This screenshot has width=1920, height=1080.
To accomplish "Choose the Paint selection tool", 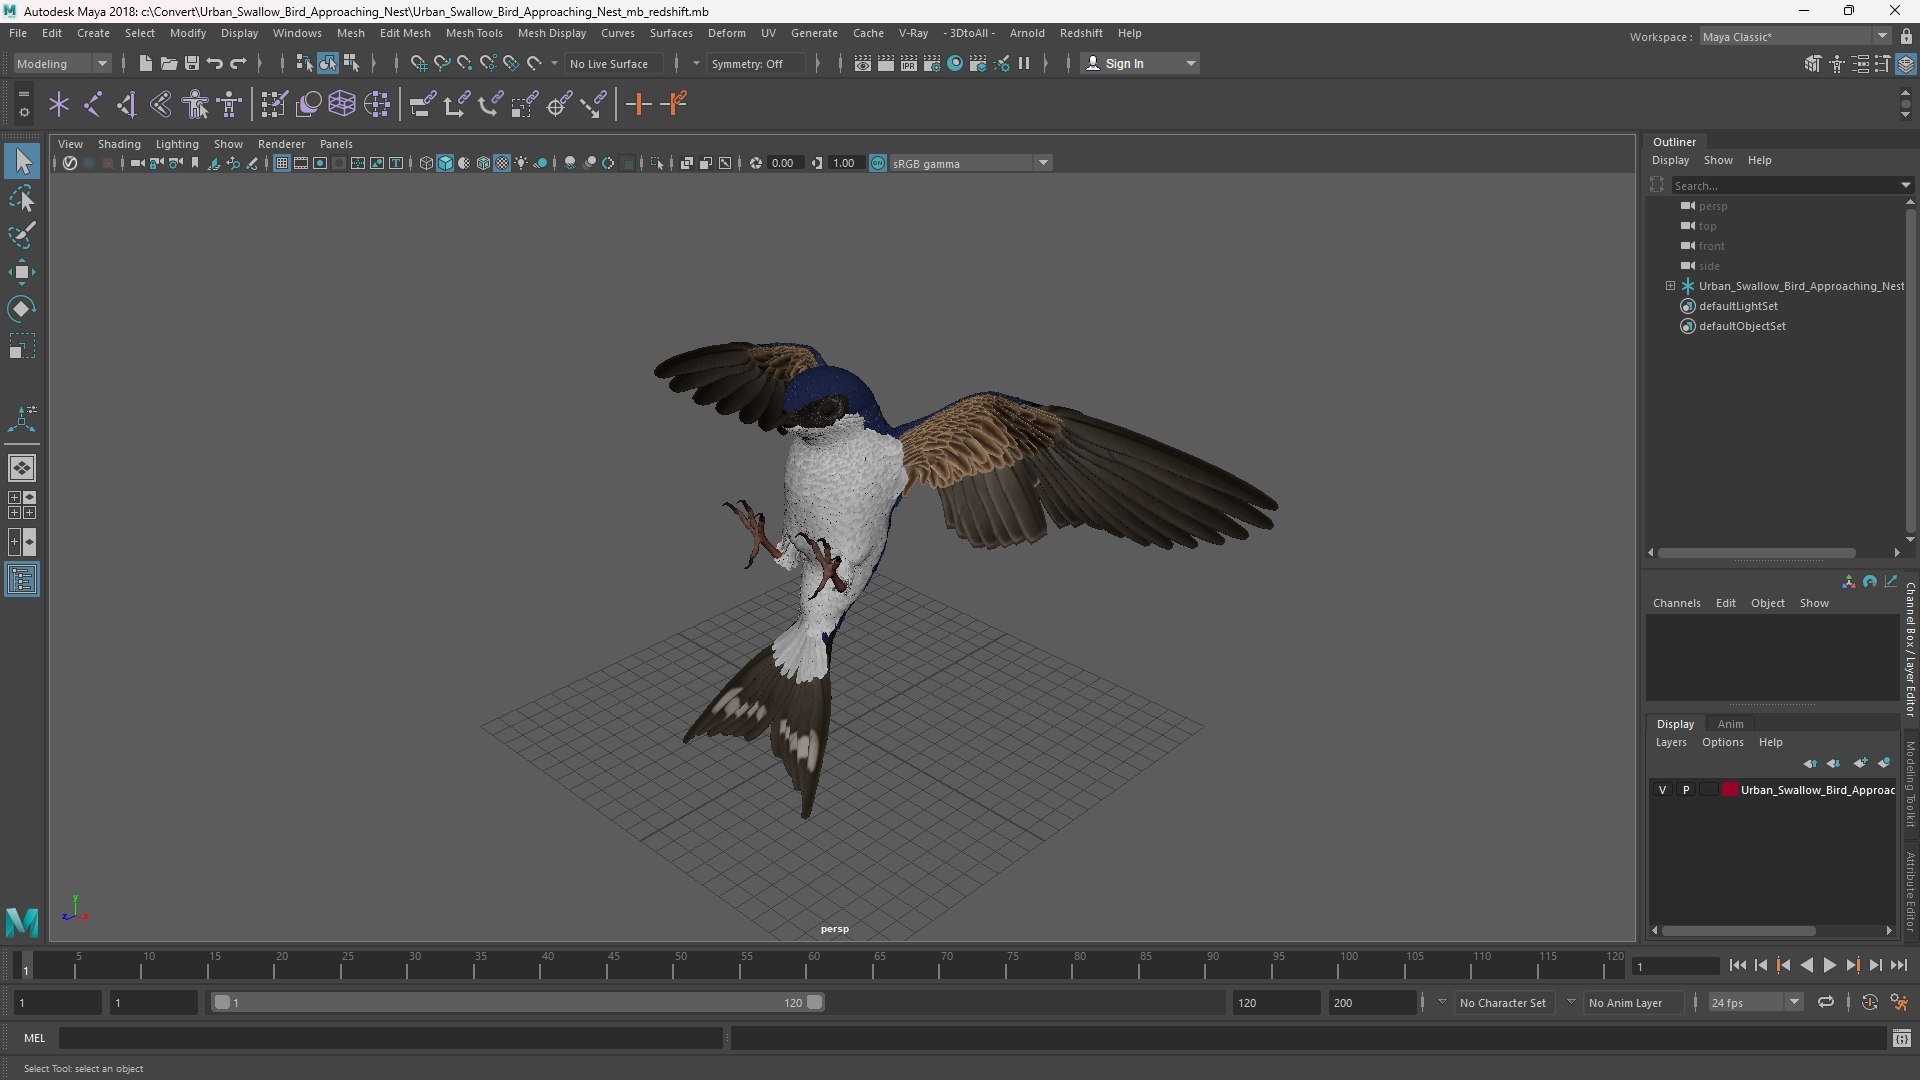I will point(22,235).
